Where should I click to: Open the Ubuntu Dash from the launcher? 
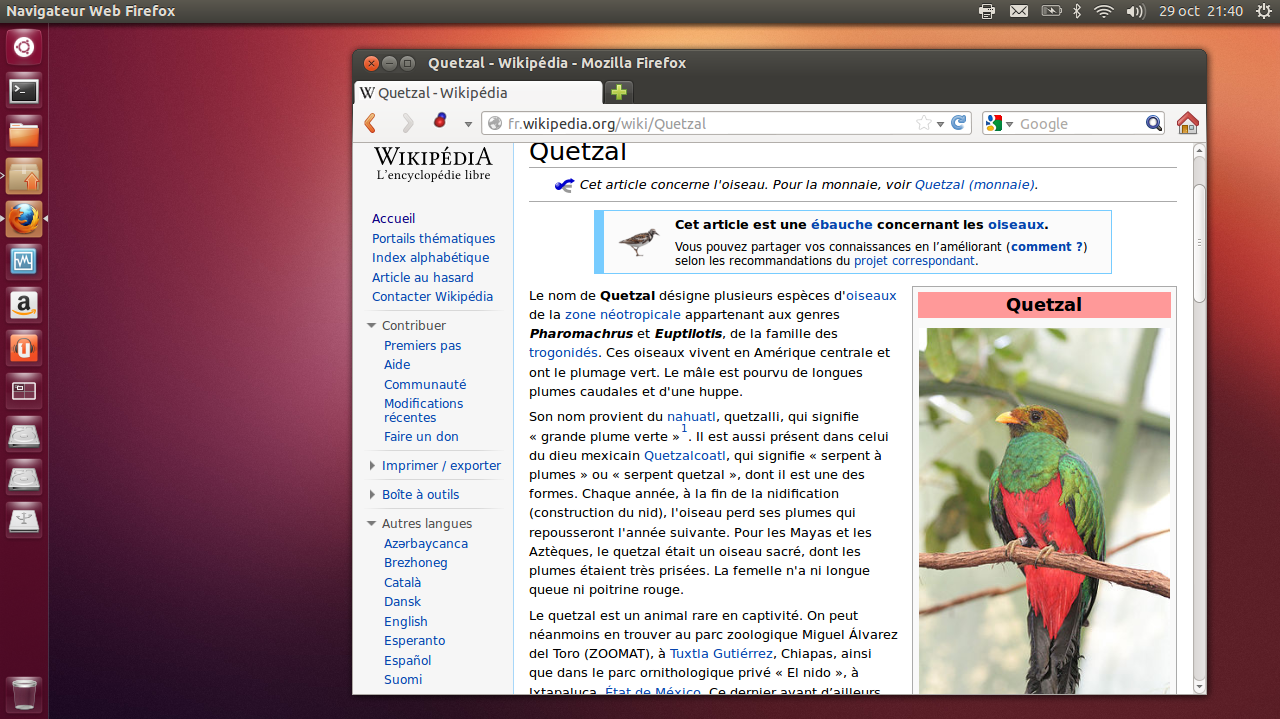(x=24, y=47)
